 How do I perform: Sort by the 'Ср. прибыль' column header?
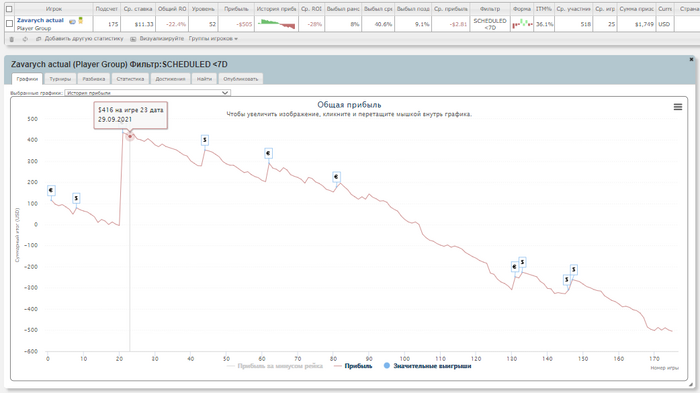pos(451,9)
